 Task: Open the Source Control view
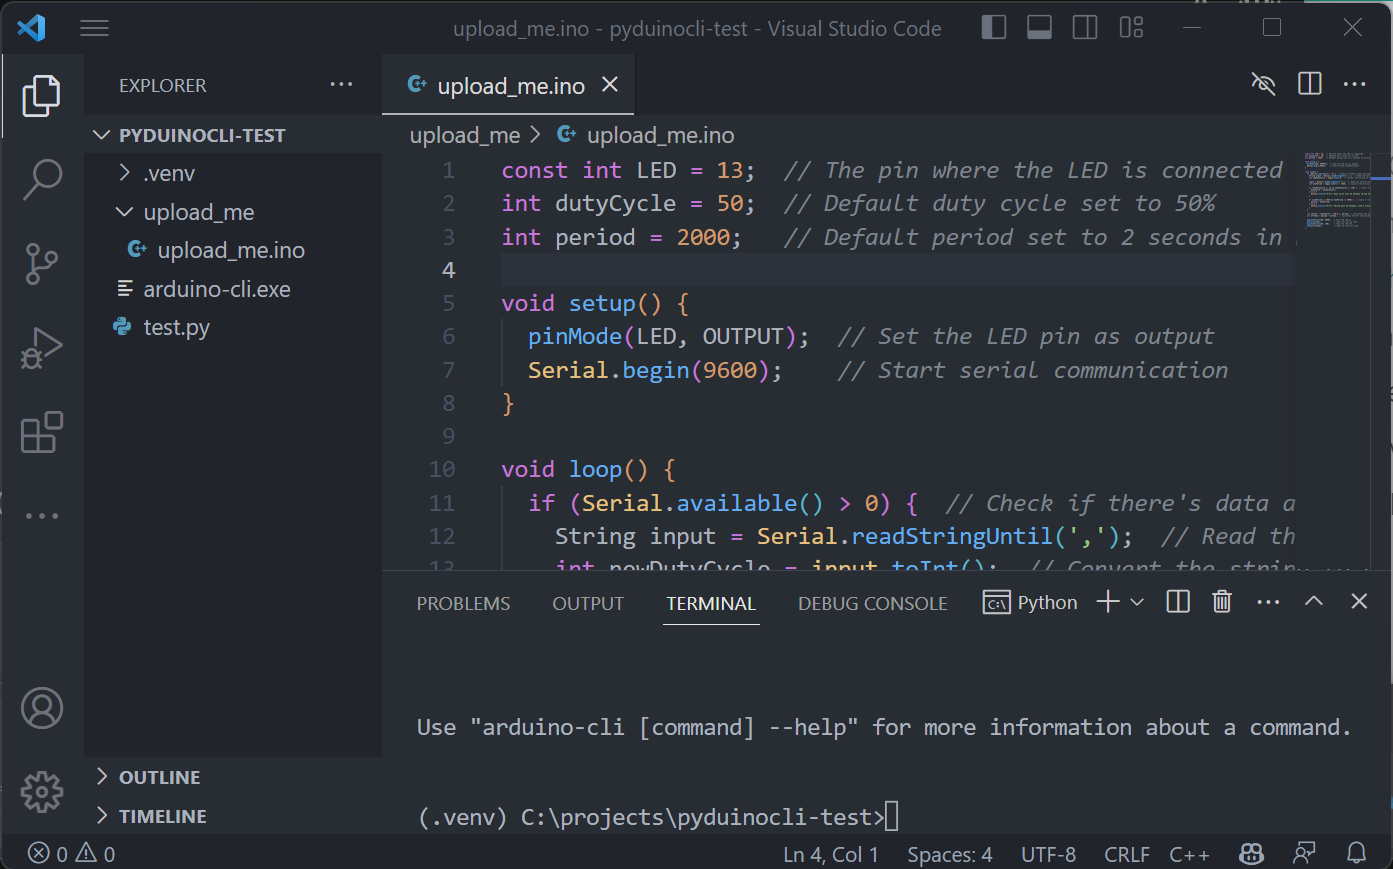pos(41,264)
